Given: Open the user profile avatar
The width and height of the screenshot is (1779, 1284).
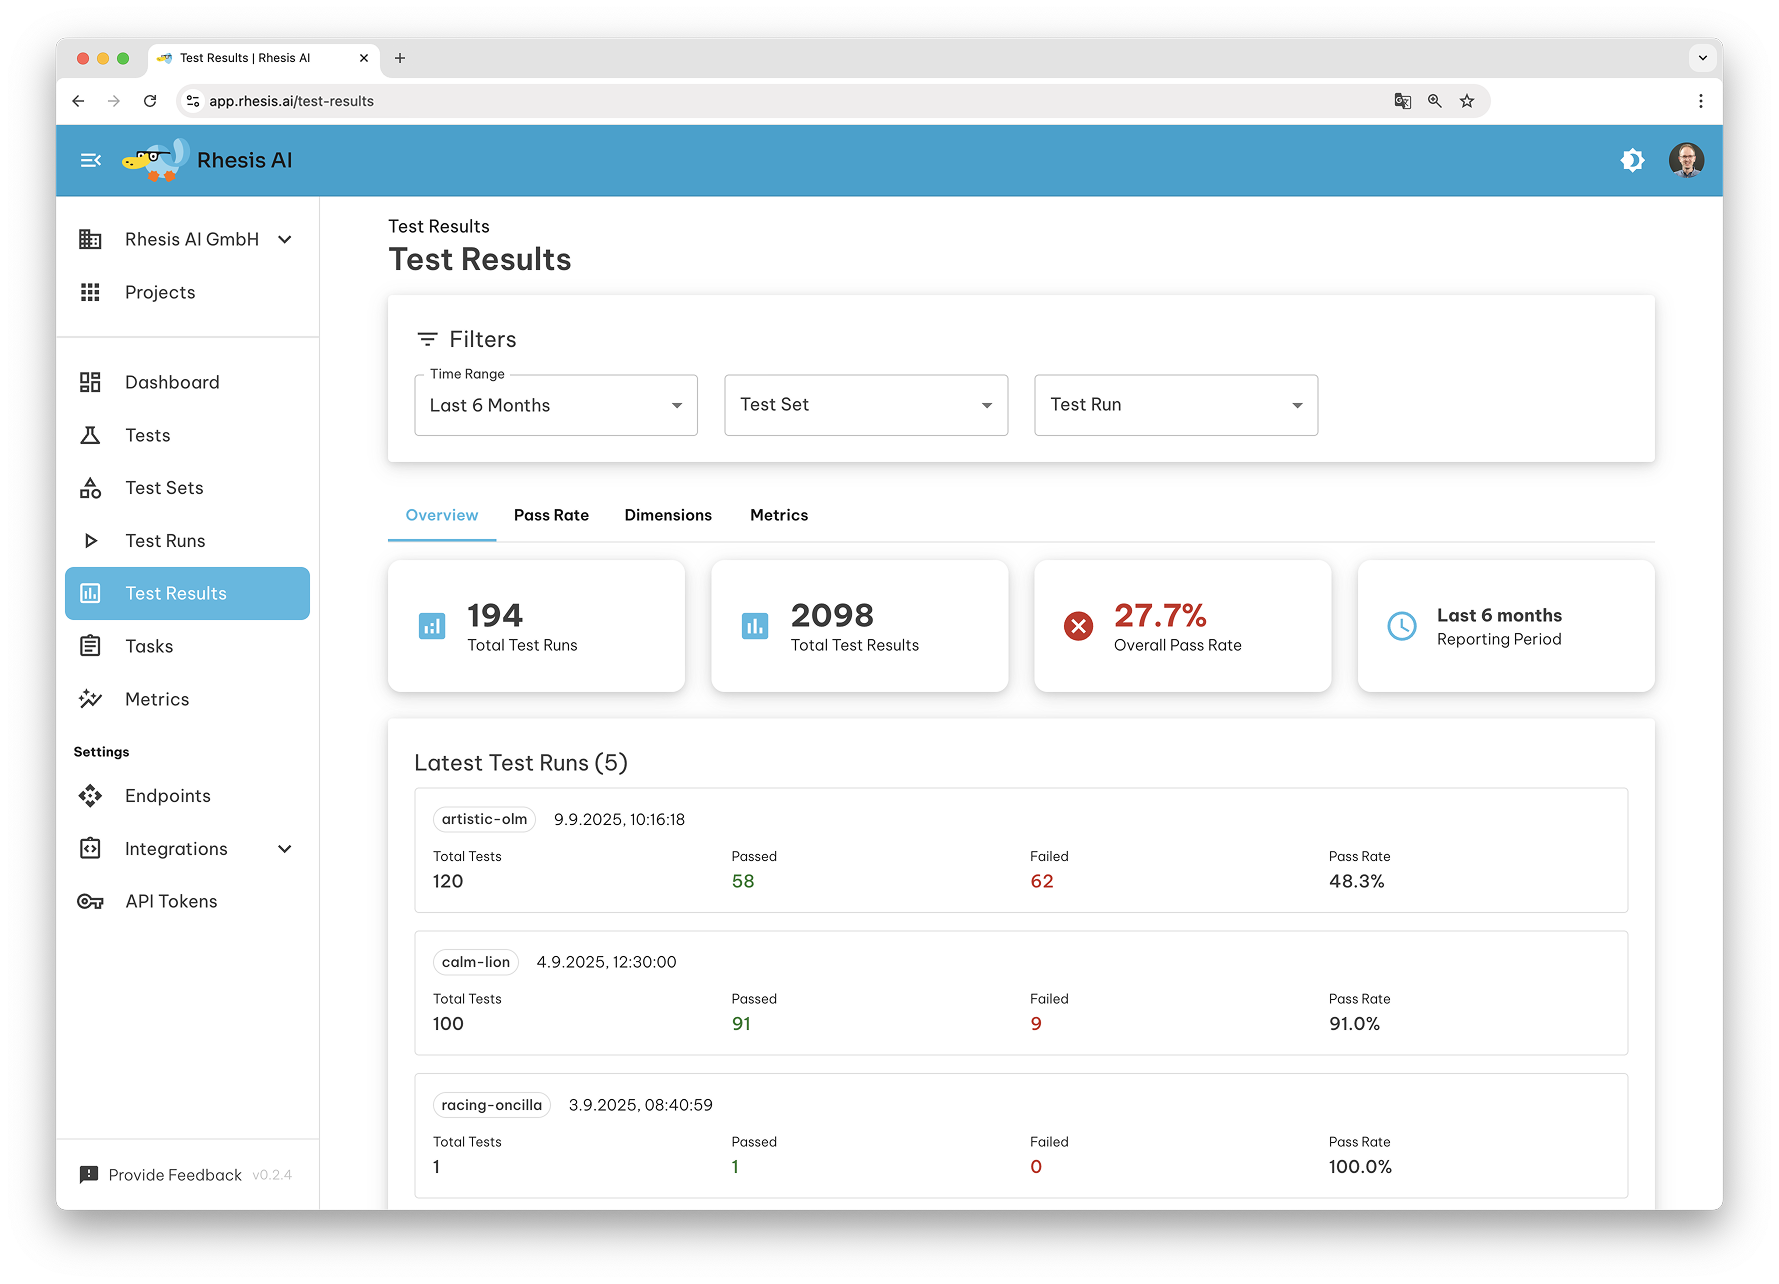Looking at the screenshot, I should (1687, 160).
